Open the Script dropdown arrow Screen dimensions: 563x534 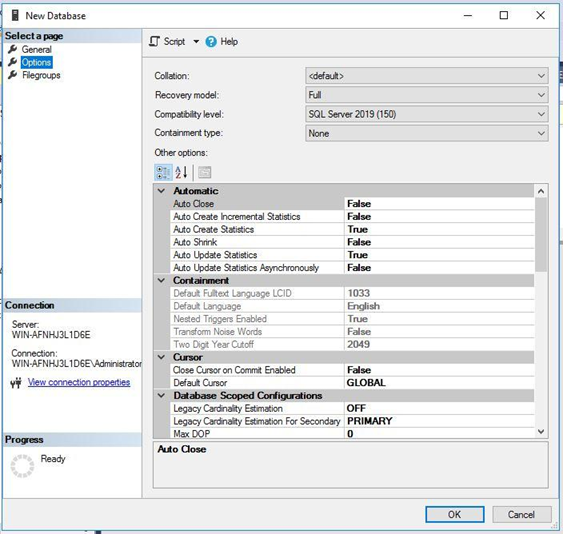196,42
